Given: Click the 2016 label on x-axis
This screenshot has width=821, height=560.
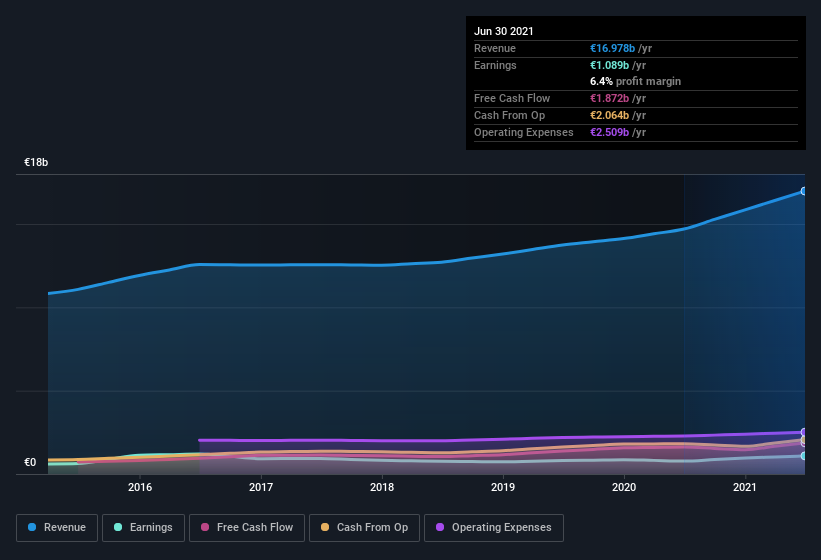Looking at the screenshot, I should tap(140, 487).
